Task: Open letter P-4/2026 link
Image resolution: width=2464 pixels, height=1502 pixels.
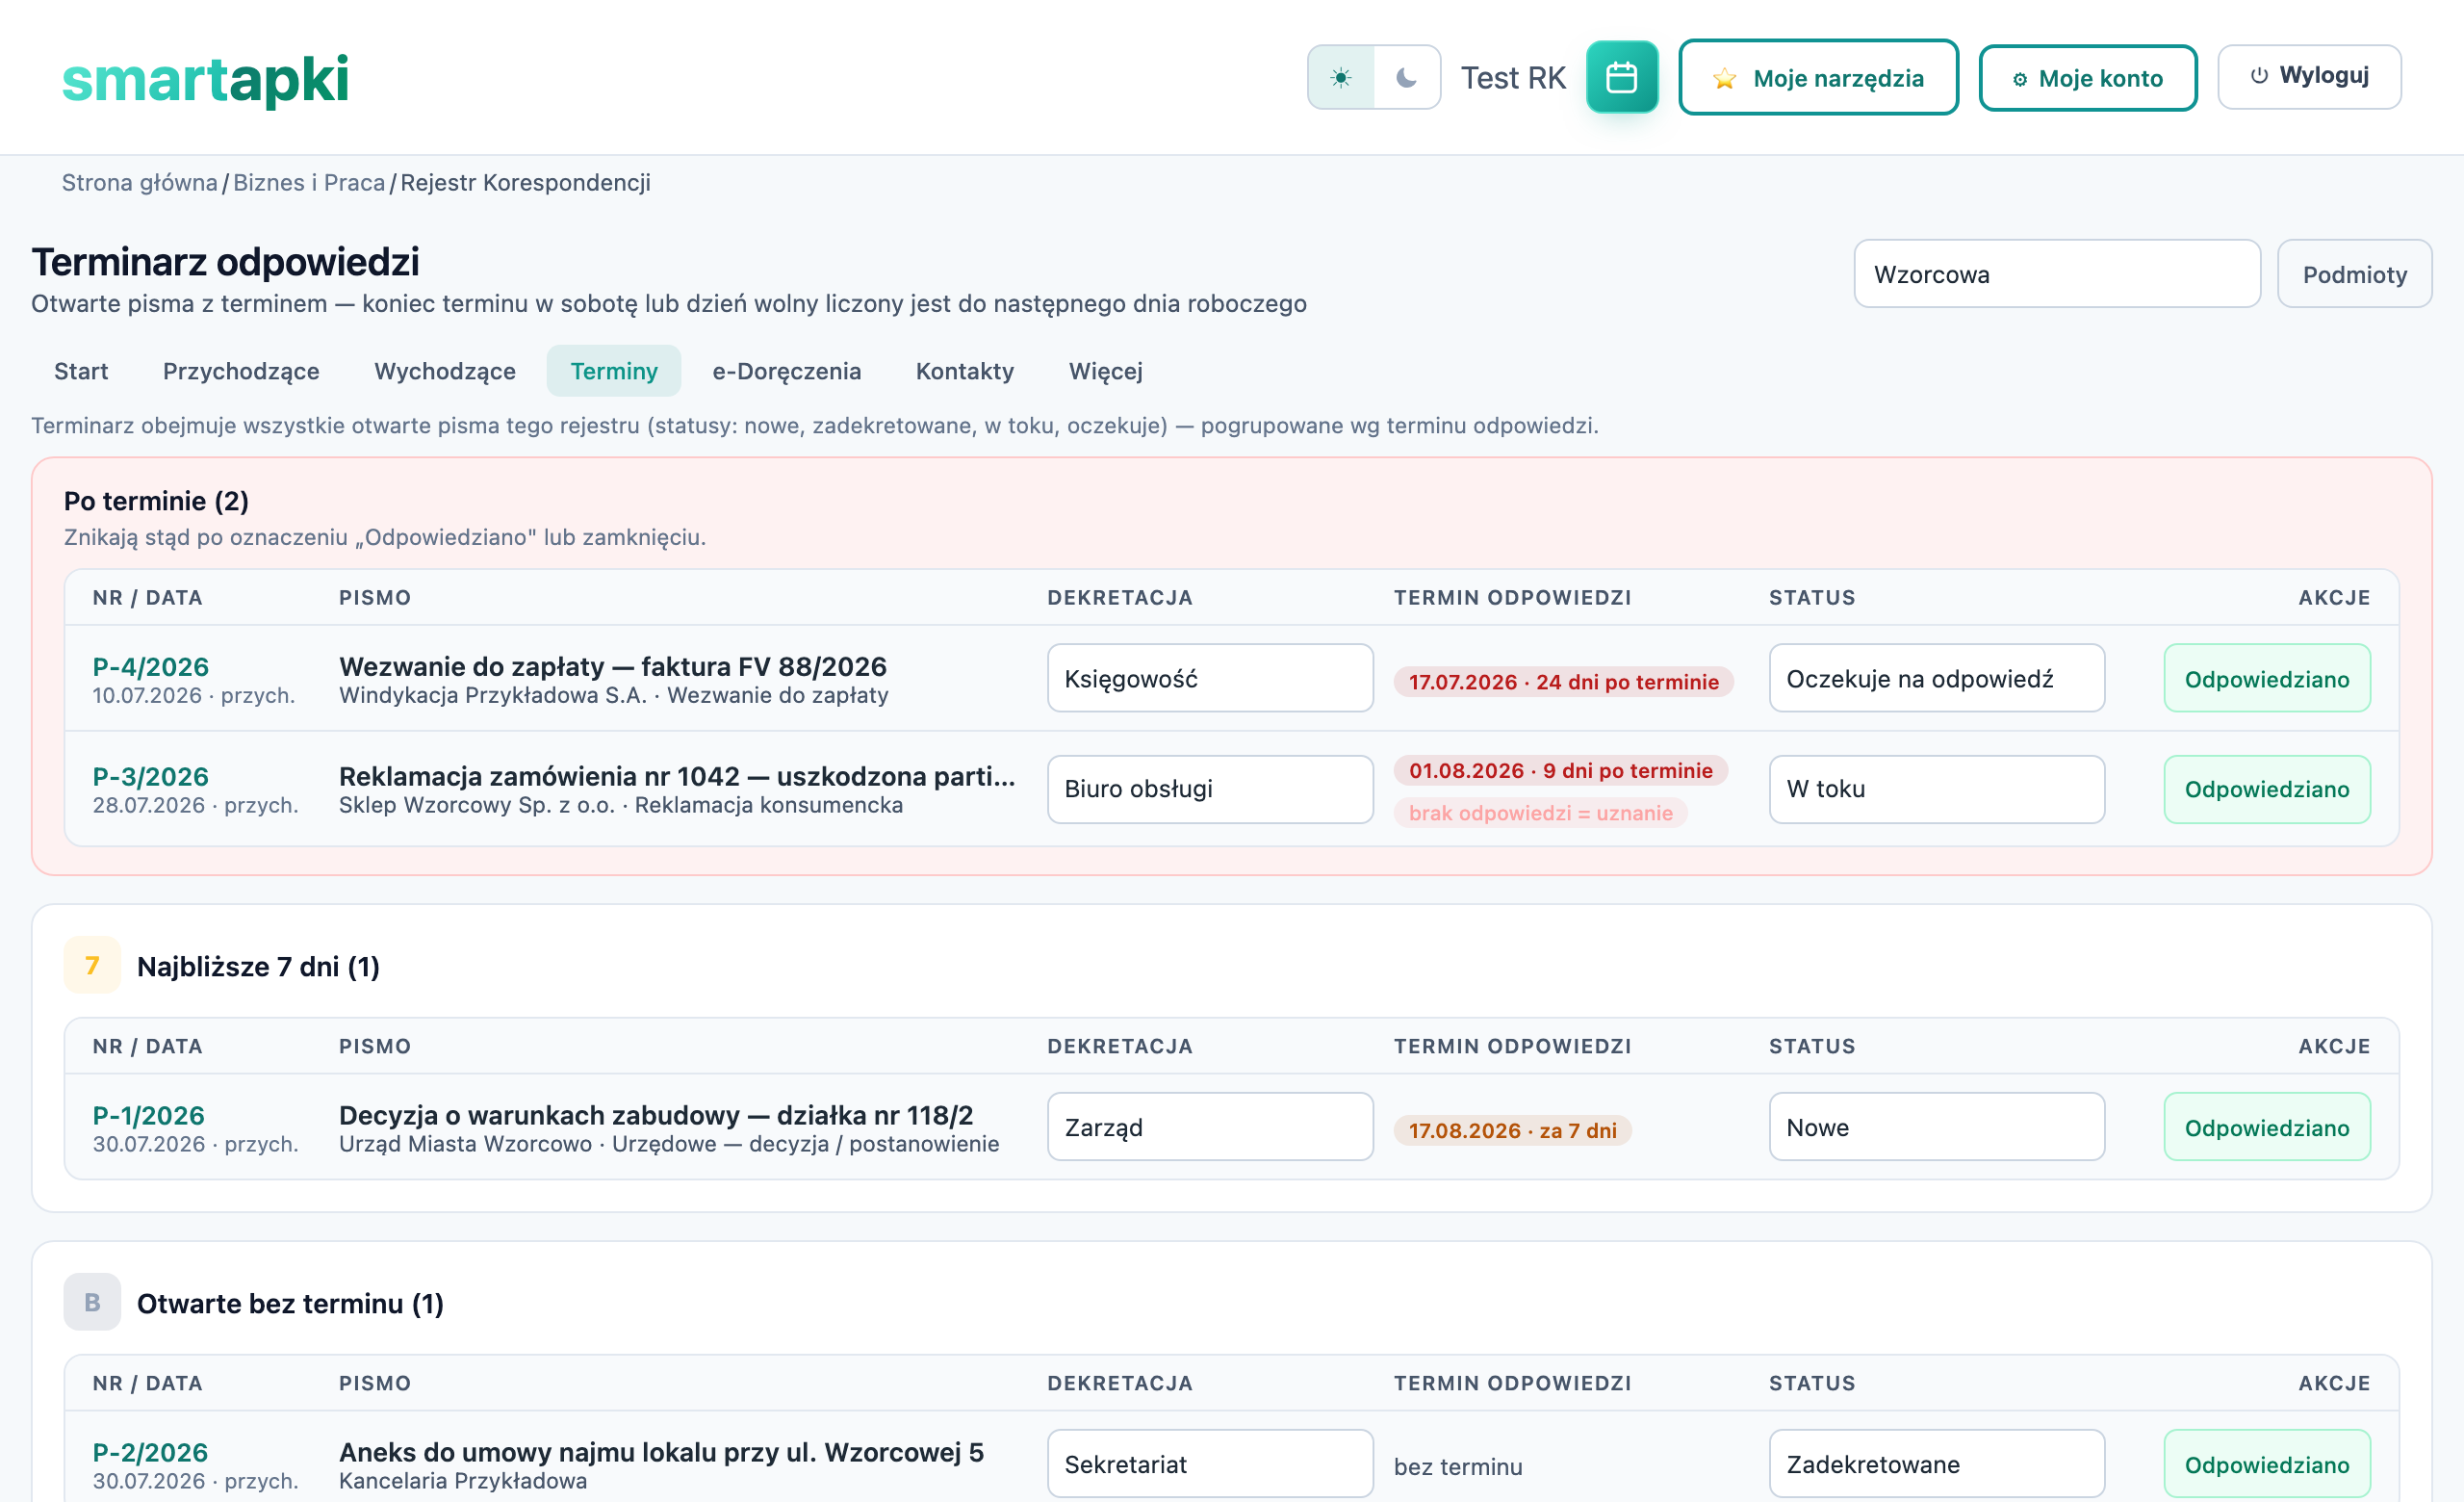Action: (x=151, y=666)
